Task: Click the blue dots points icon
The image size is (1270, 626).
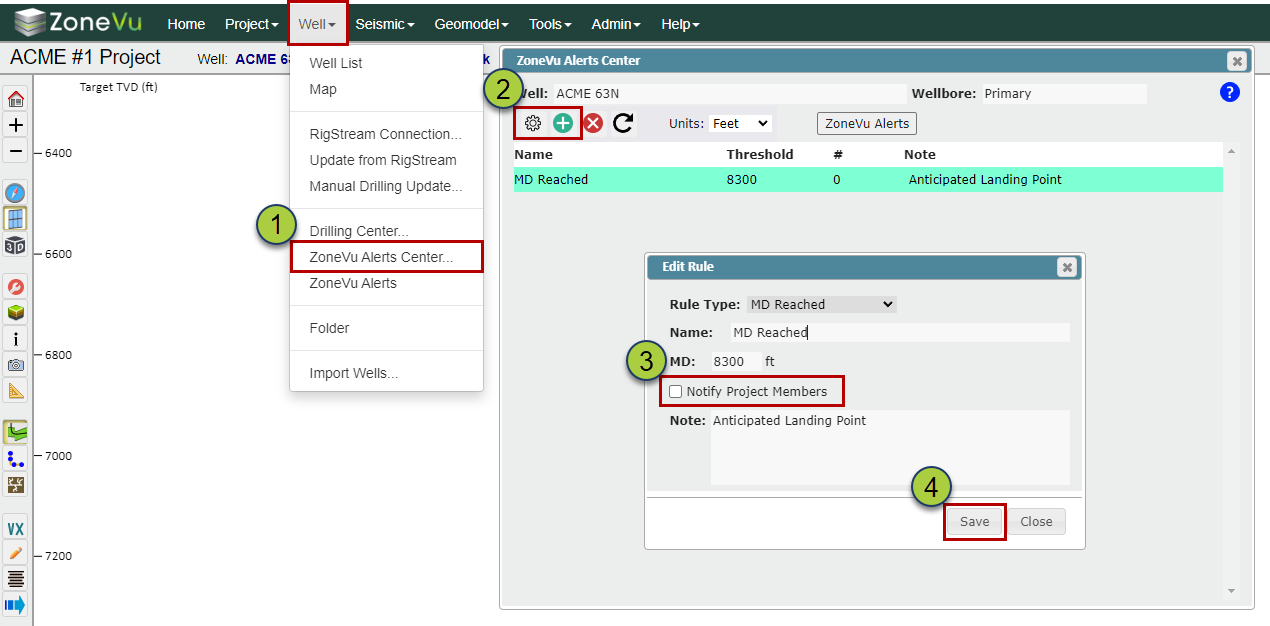Action: click(16, 458)
